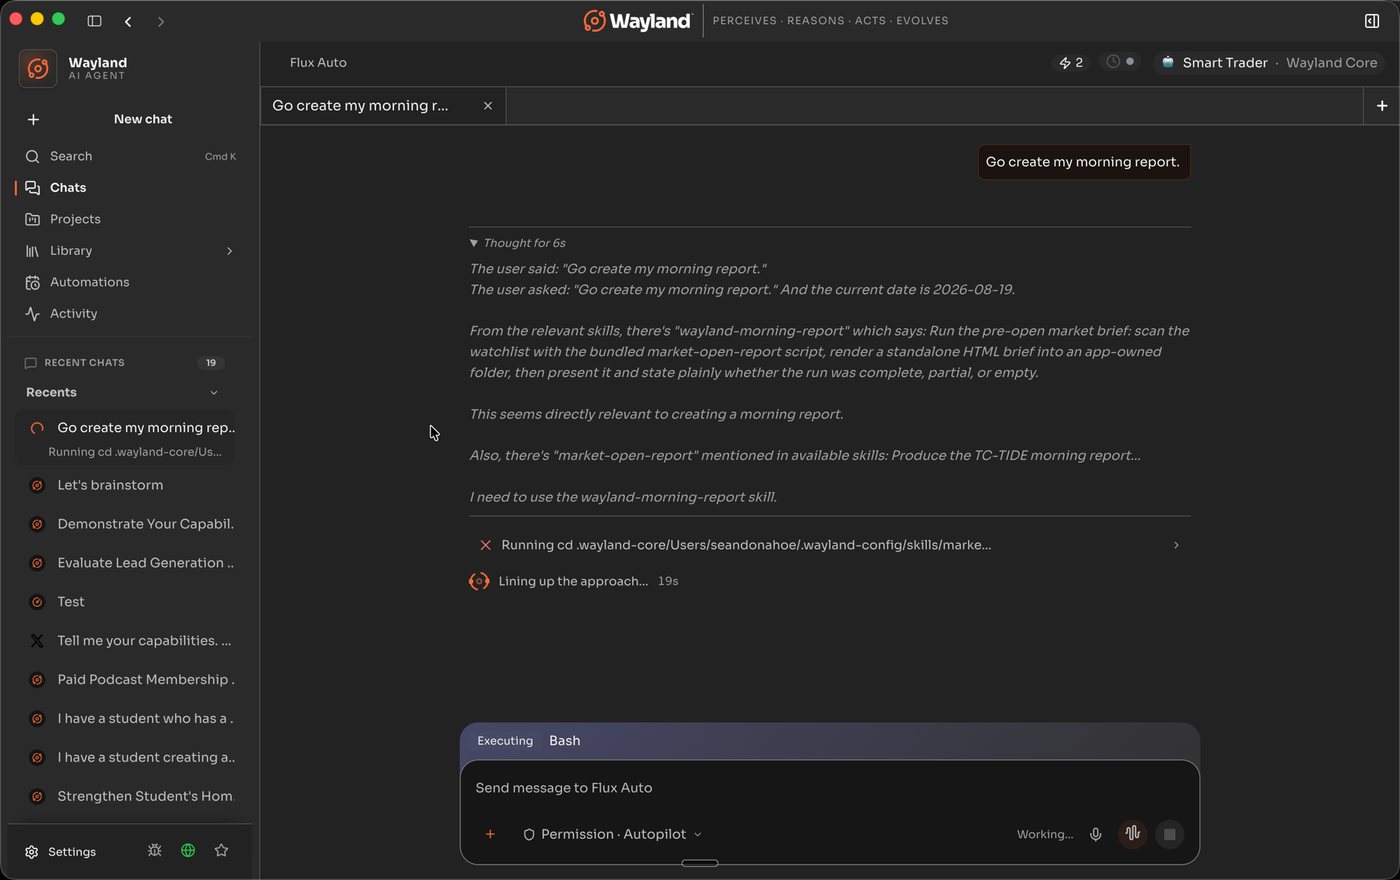Open the 'Demonstrate Your Capabil.' chat
1400x880 pixels.
click(x=126, y=524)
